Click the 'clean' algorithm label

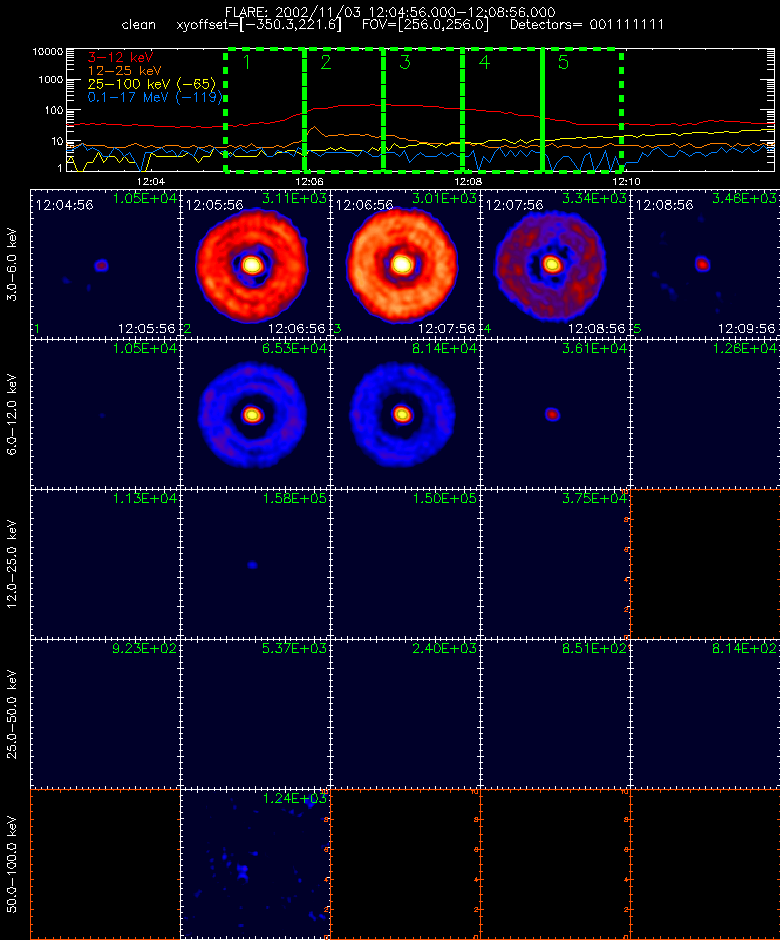[x=138, y=25]
